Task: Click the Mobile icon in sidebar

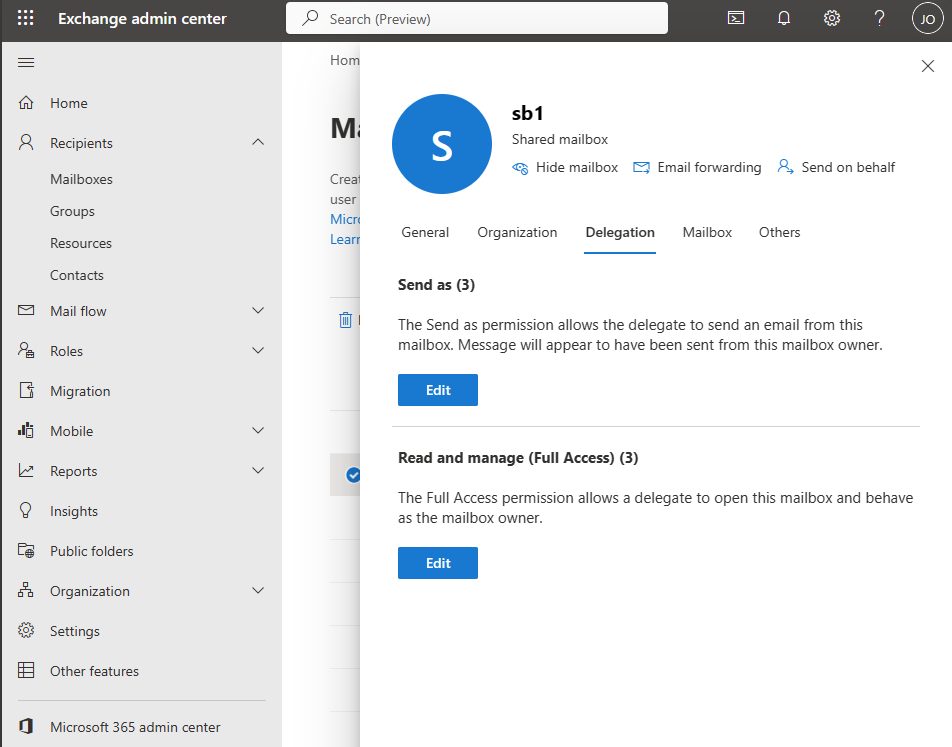Action: pos(26,431)
